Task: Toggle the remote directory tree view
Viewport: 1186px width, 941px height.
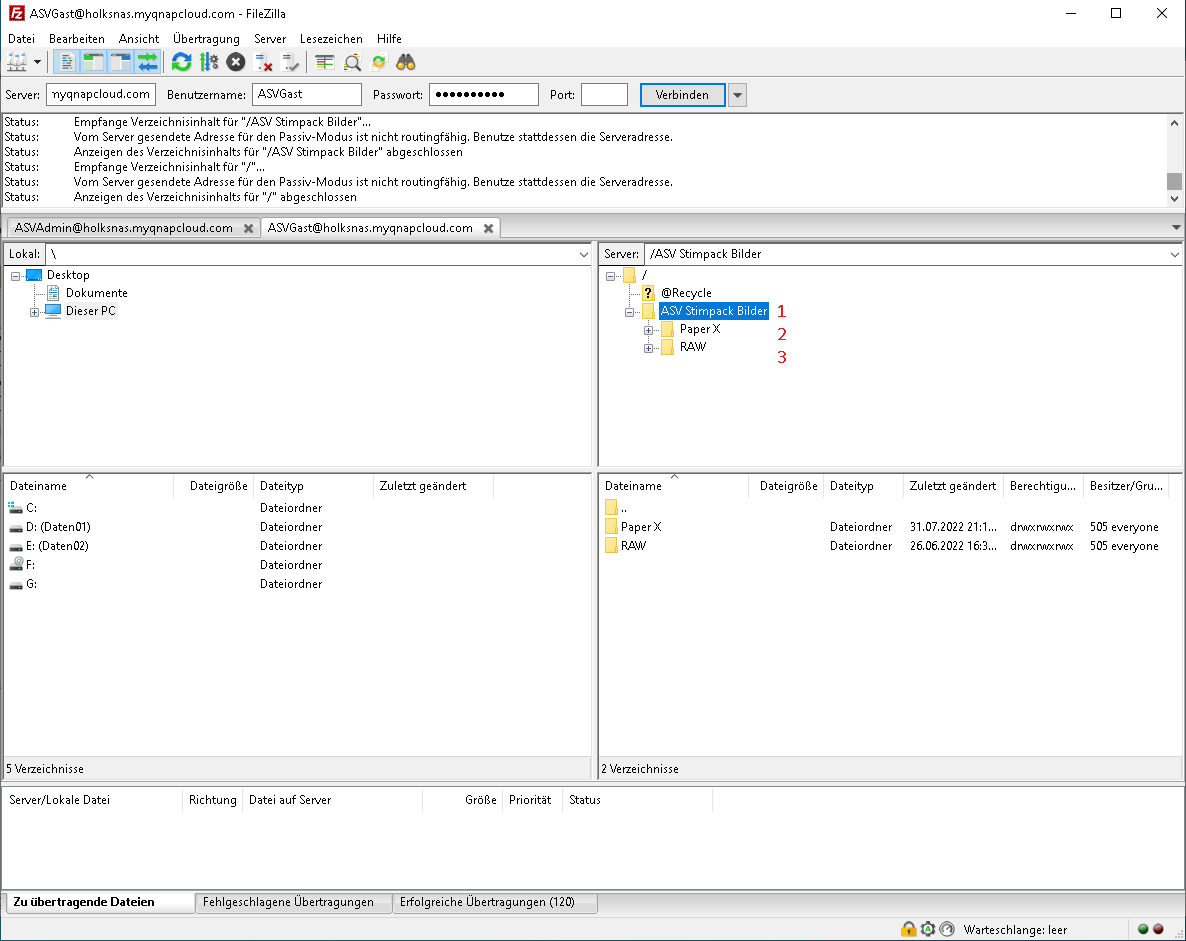Action: (120, 62)
